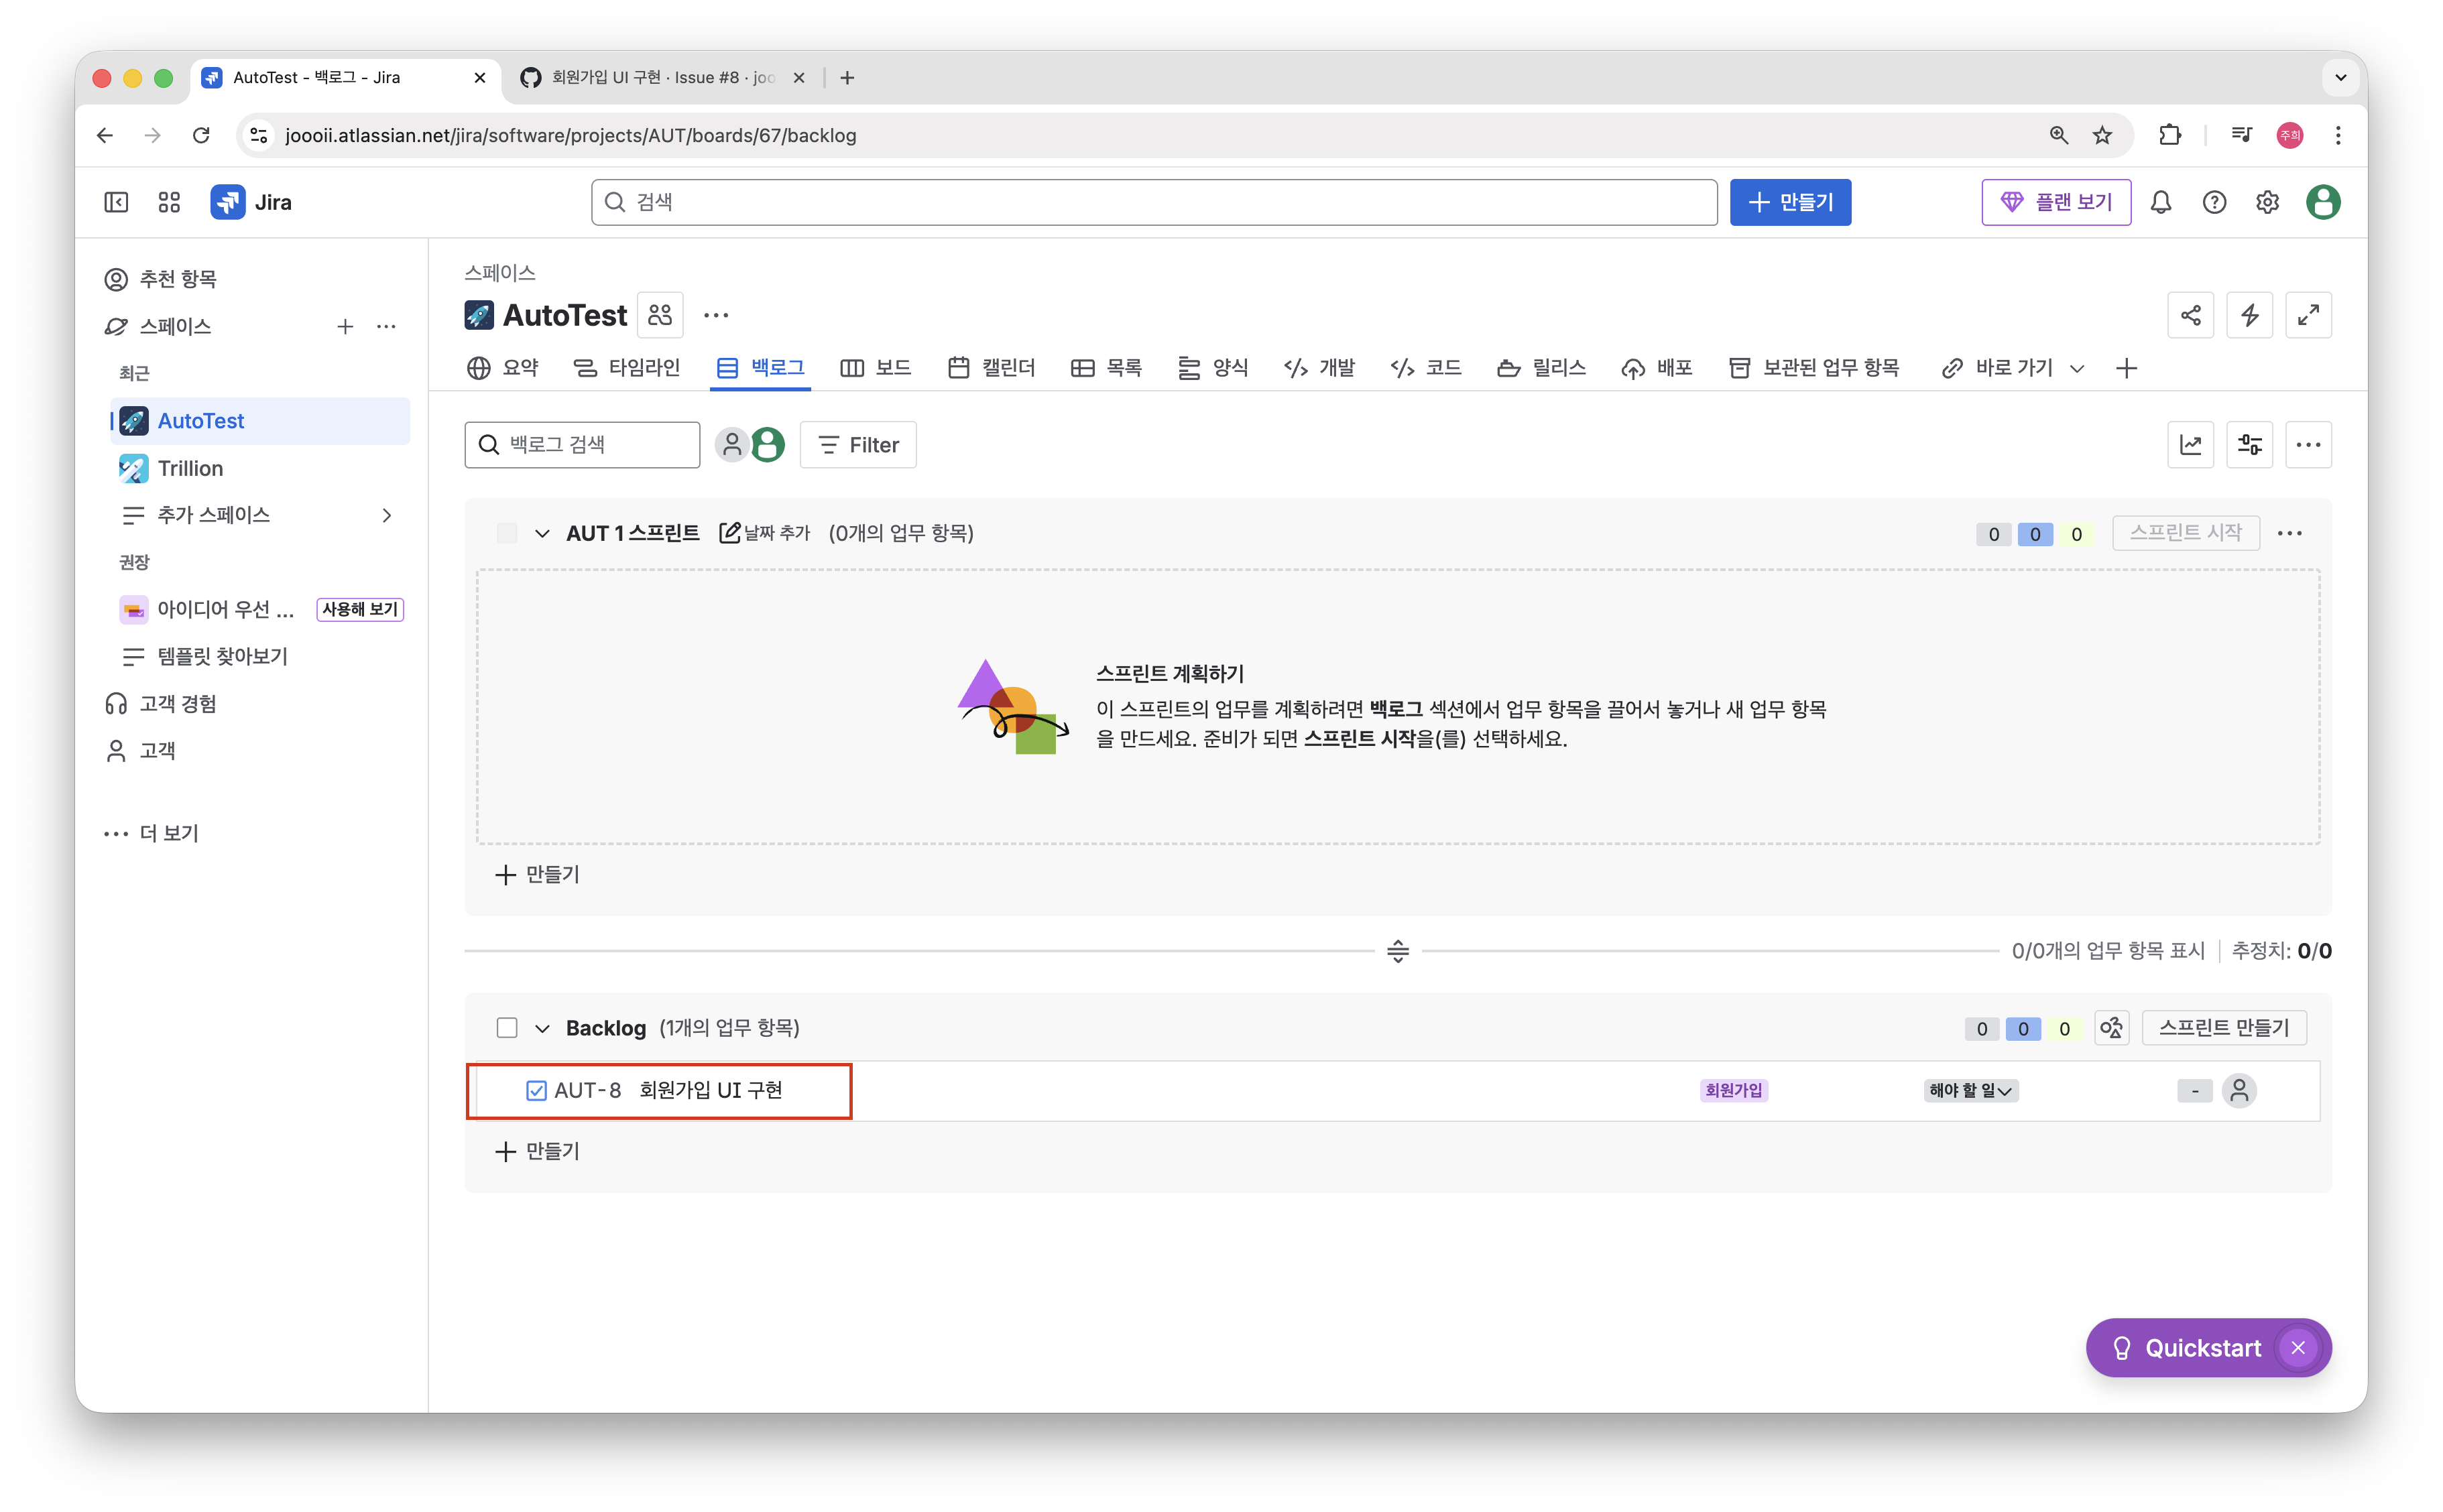Open the app switcher grid icon

pyautogui.click(x=169, y=202)
